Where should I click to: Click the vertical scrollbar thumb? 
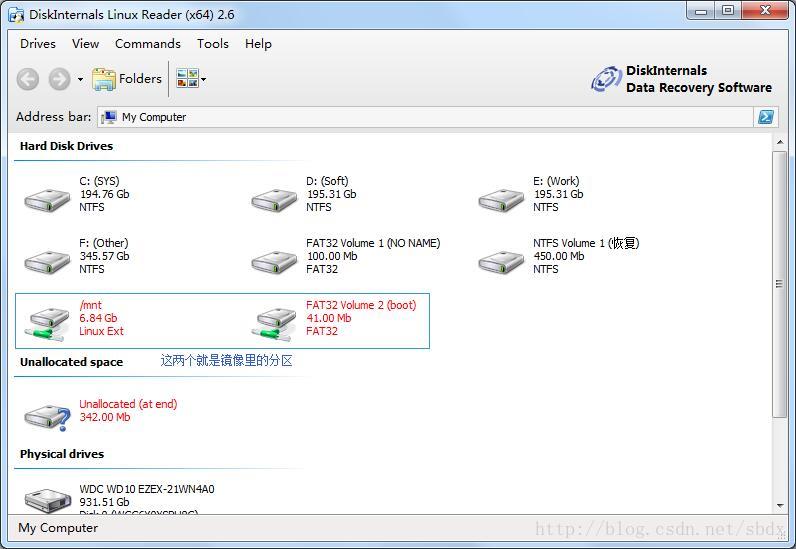point(780,284)
